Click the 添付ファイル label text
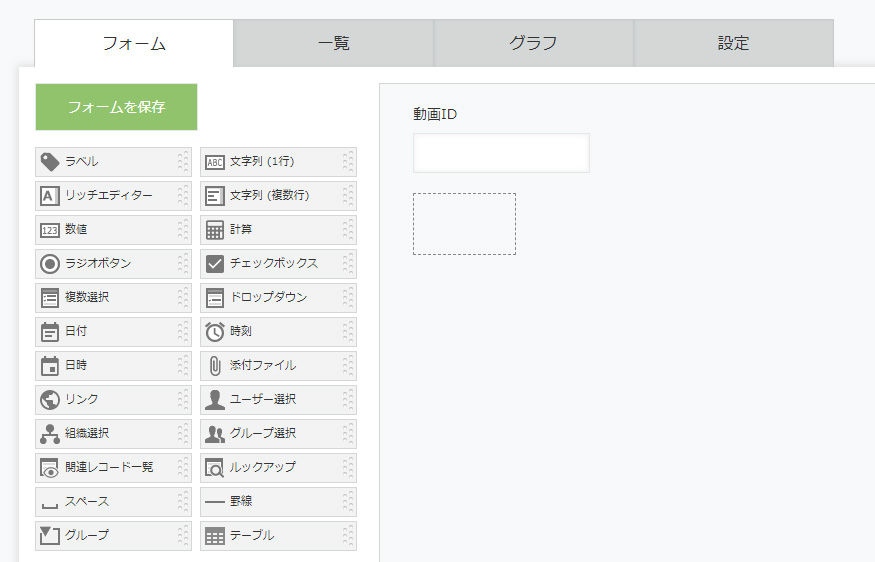 pyautogui.click(x=263, y=365)
